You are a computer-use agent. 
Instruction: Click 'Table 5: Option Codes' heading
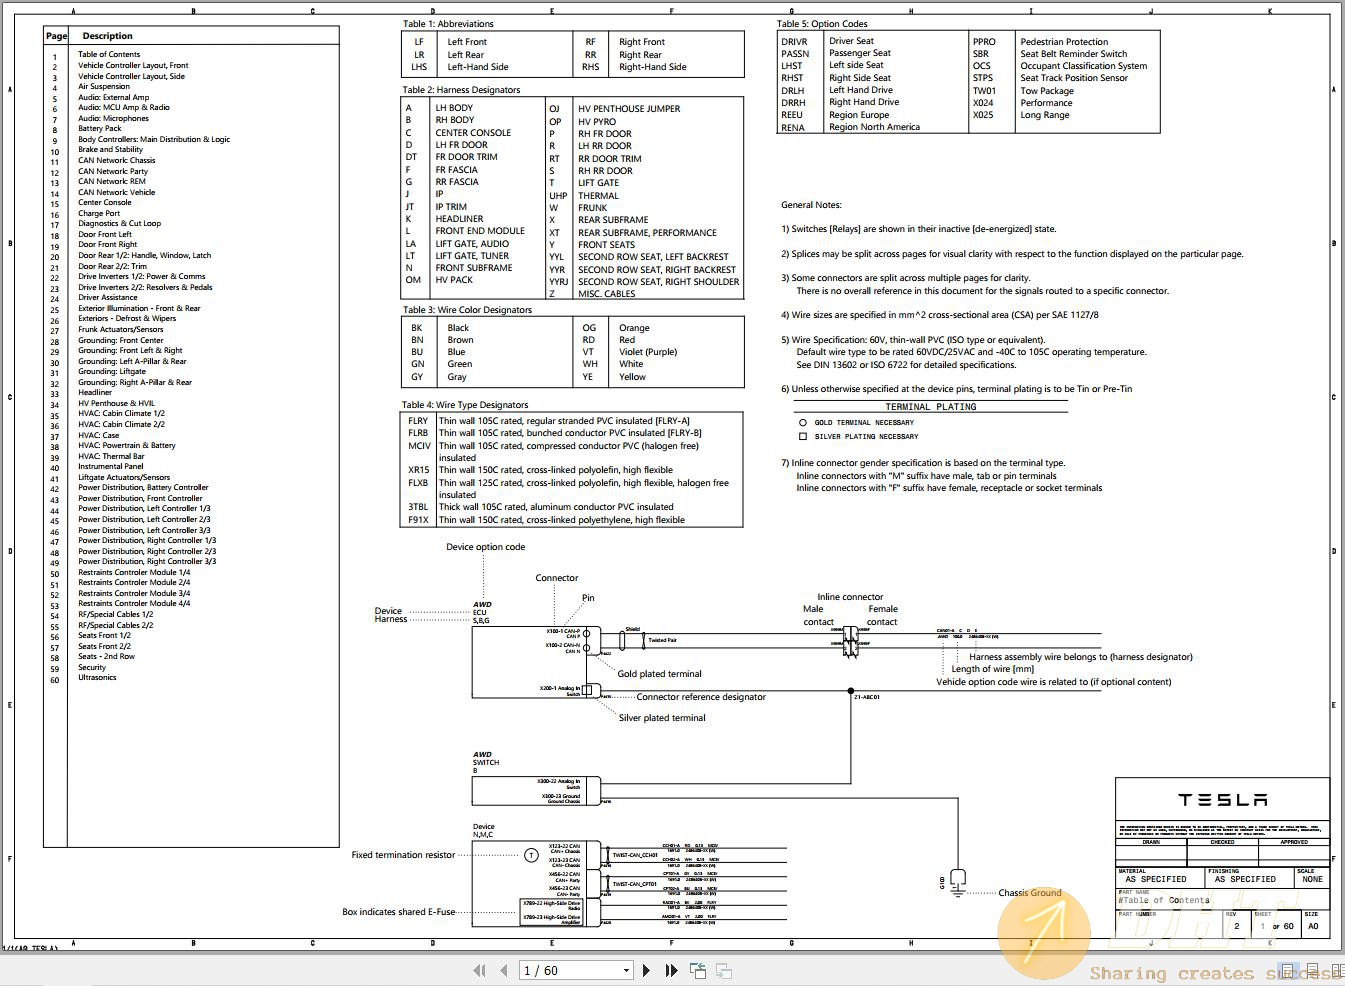pos(822,23)
